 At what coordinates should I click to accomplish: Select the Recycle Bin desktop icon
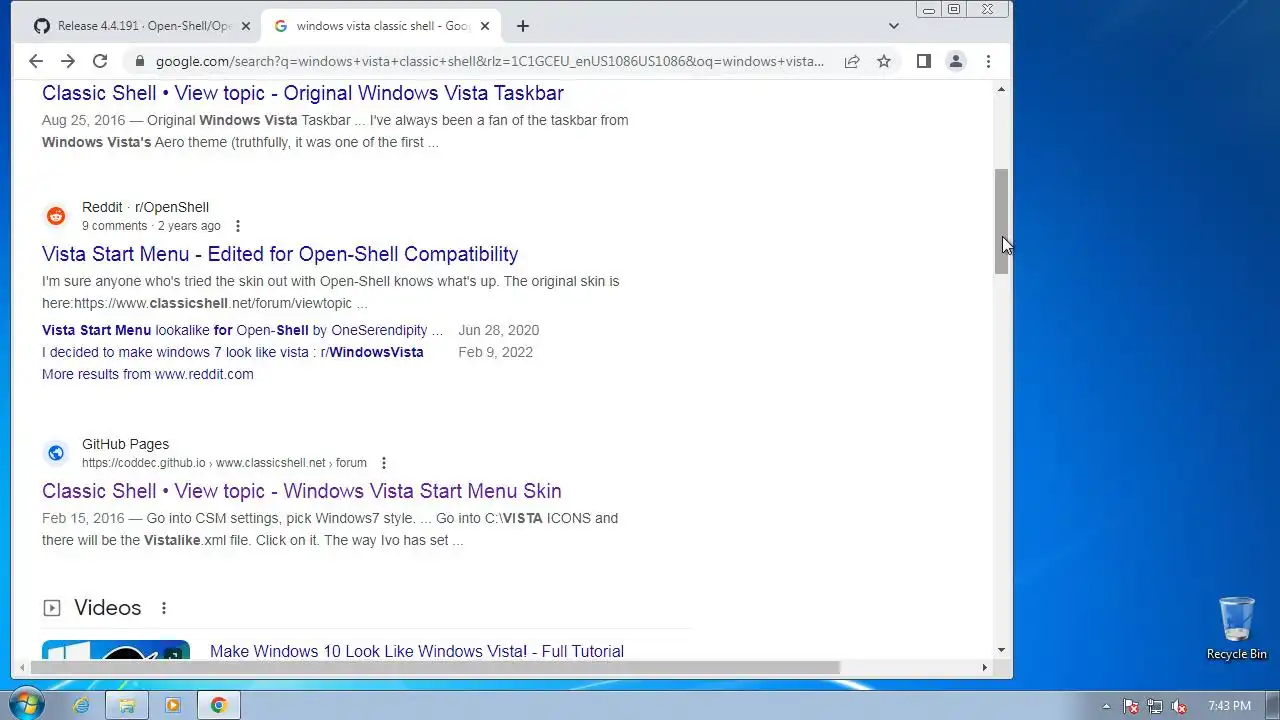pos(1237,628)
